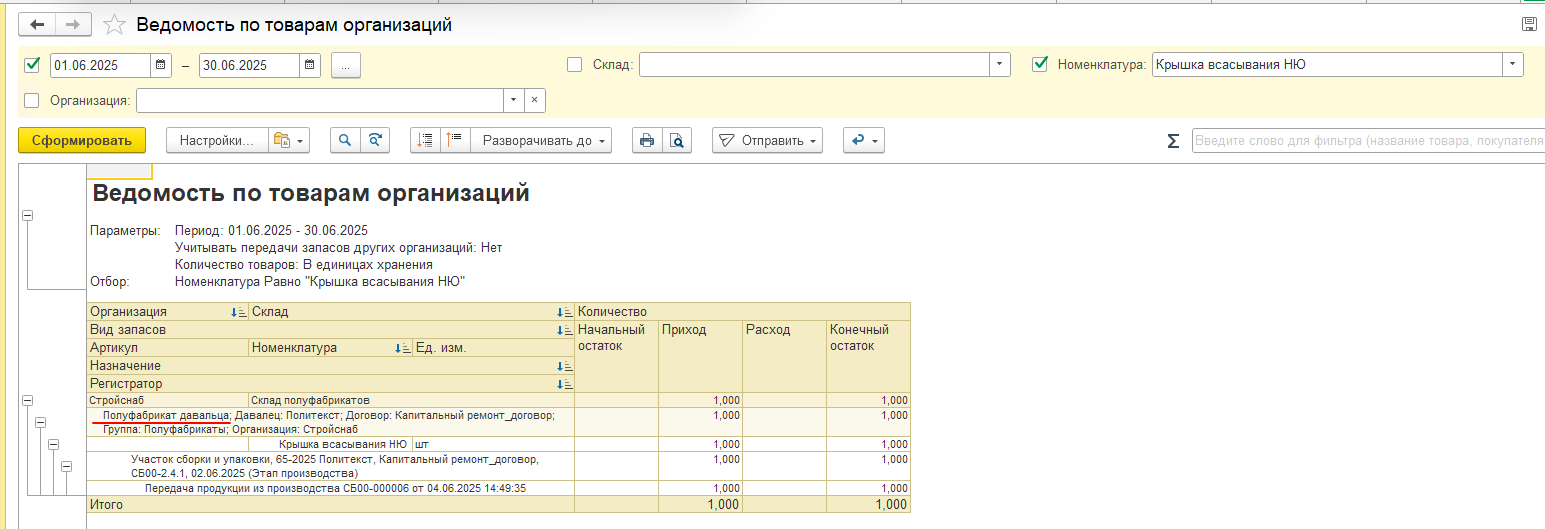Open calendar for start date 01.06.2025
Viewport: 1545px width, 529px height.
pyautogui.click(x=162, y=65)
